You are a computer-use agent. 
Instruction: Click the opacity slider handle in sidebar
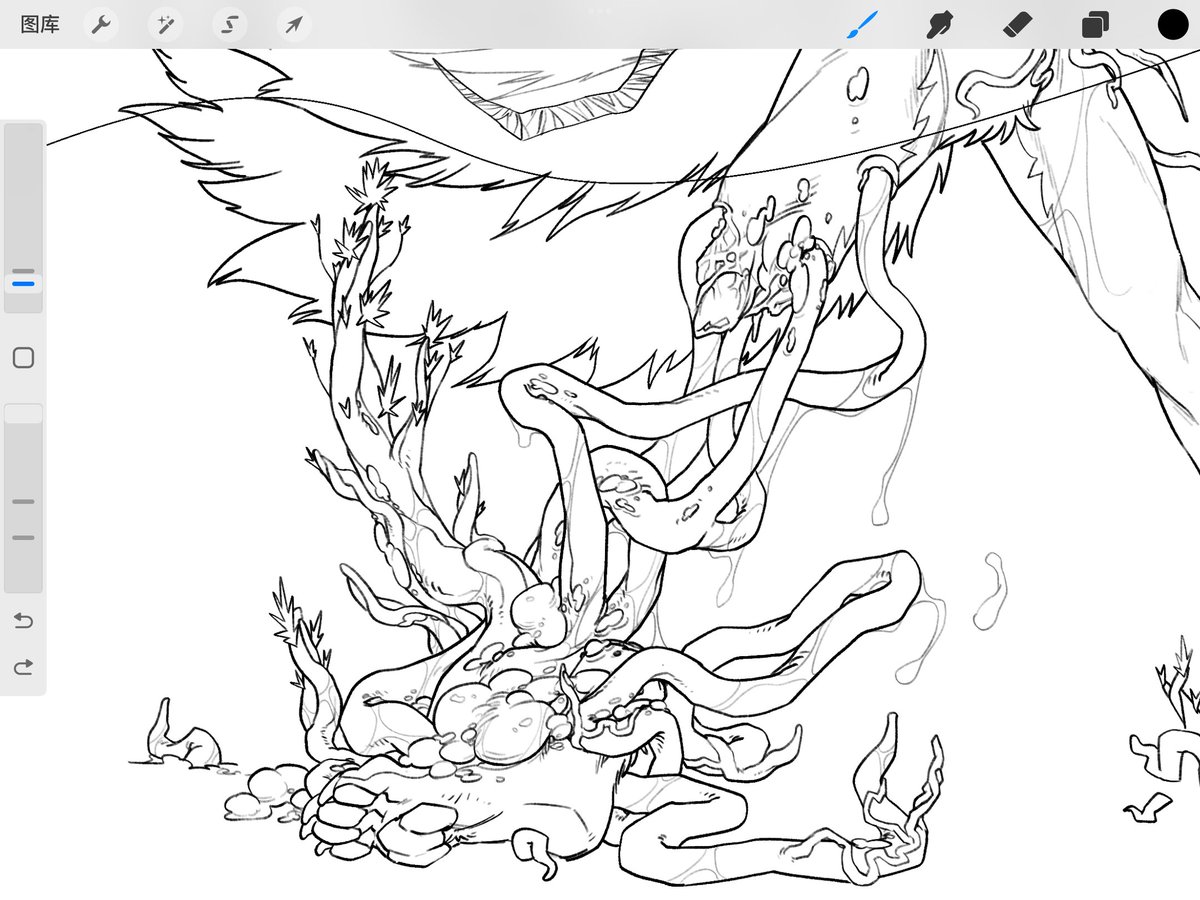click(x=23, y=414)
